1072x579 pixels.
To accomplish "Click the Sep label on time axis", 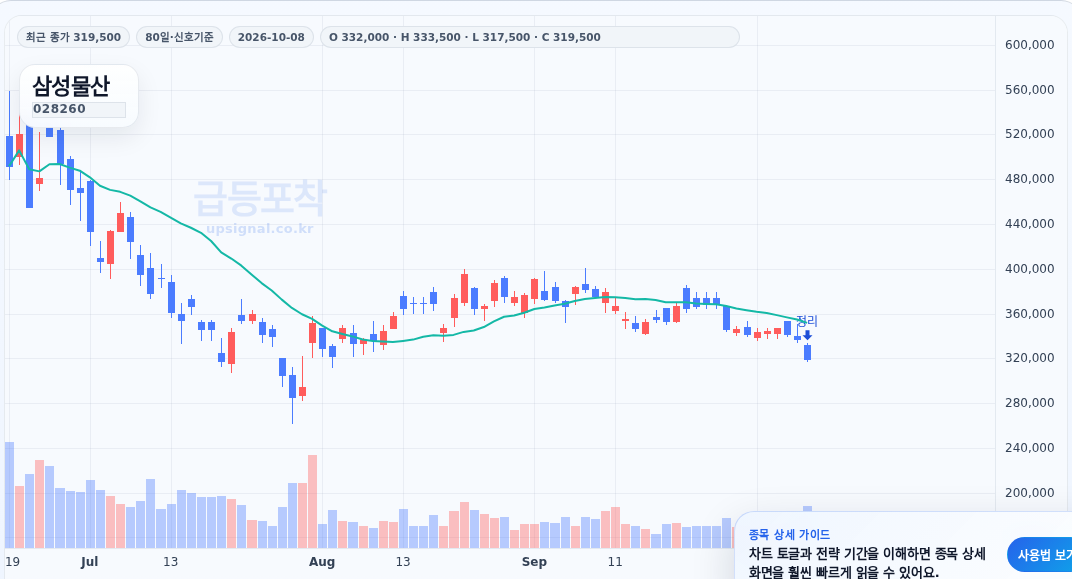I will pos(534,562).
